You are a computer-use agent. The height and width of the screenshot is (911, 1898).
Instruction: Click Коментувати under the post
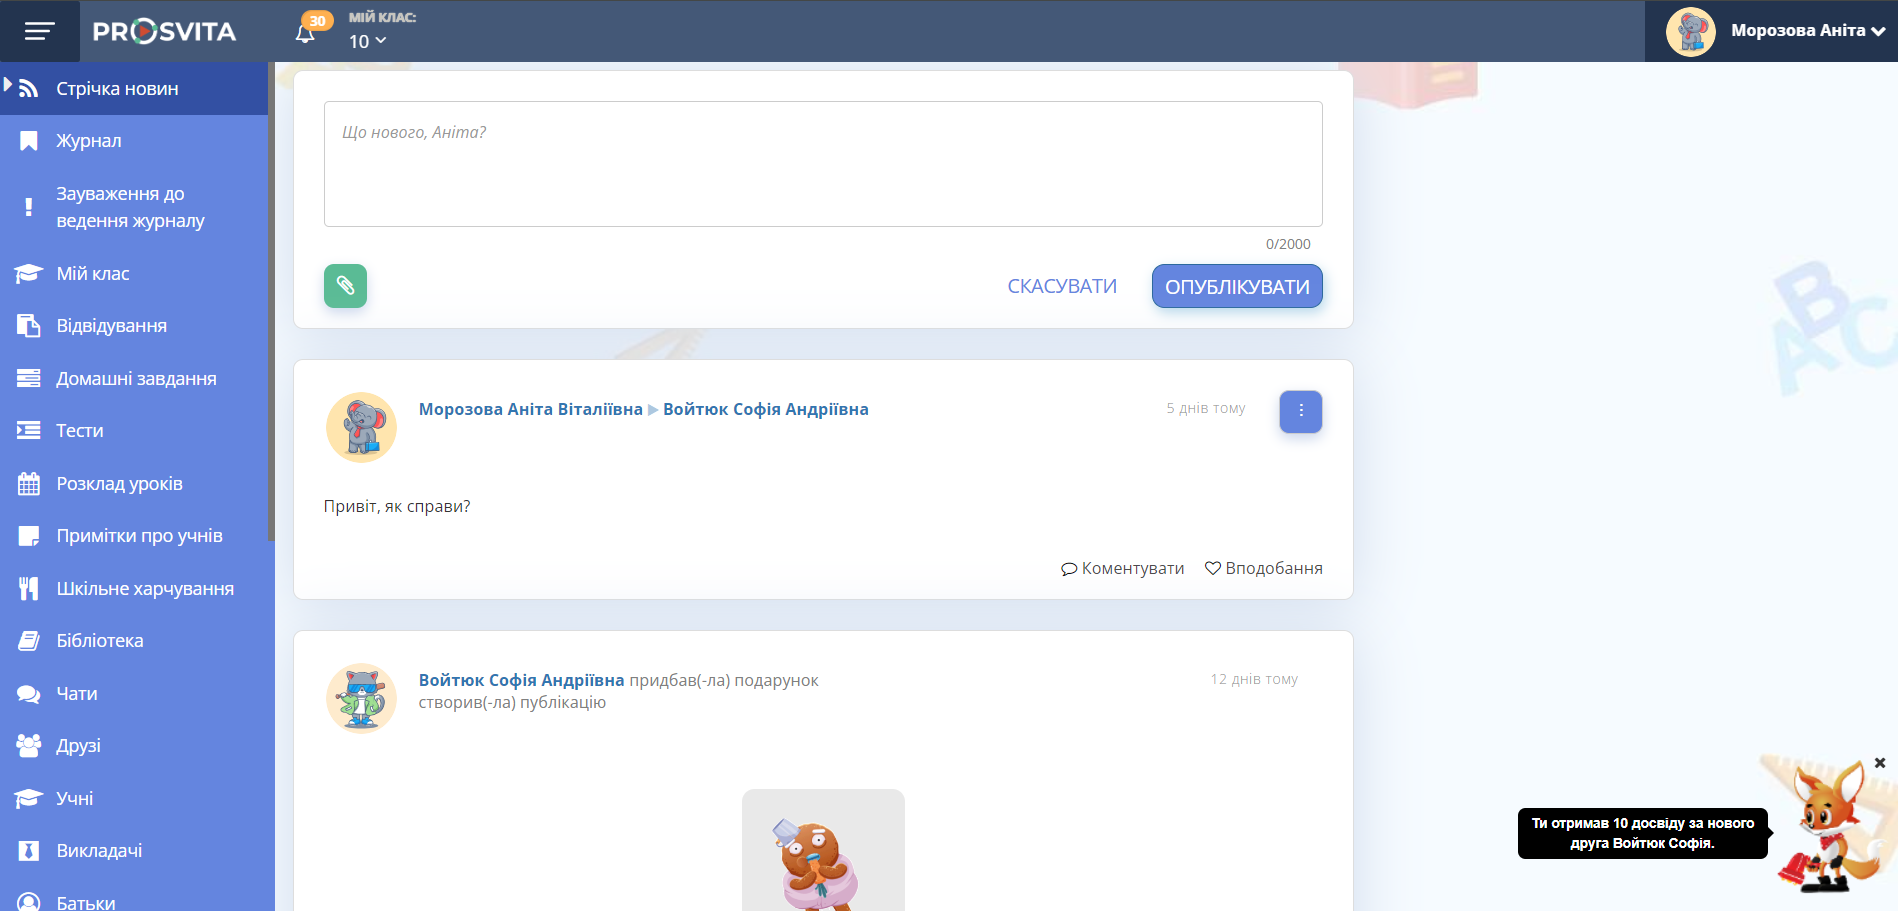(x=1122, y=568)
